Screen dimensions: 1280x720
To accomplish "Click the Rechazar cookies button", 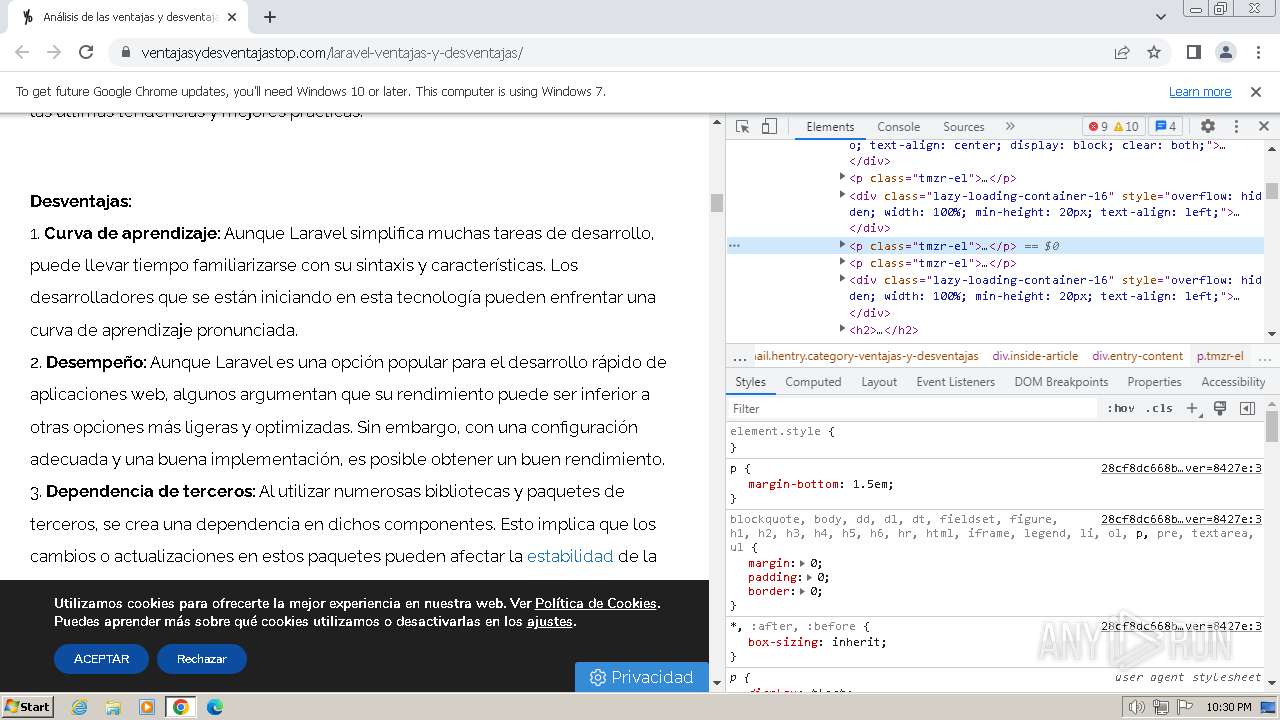I will (202, 659).
